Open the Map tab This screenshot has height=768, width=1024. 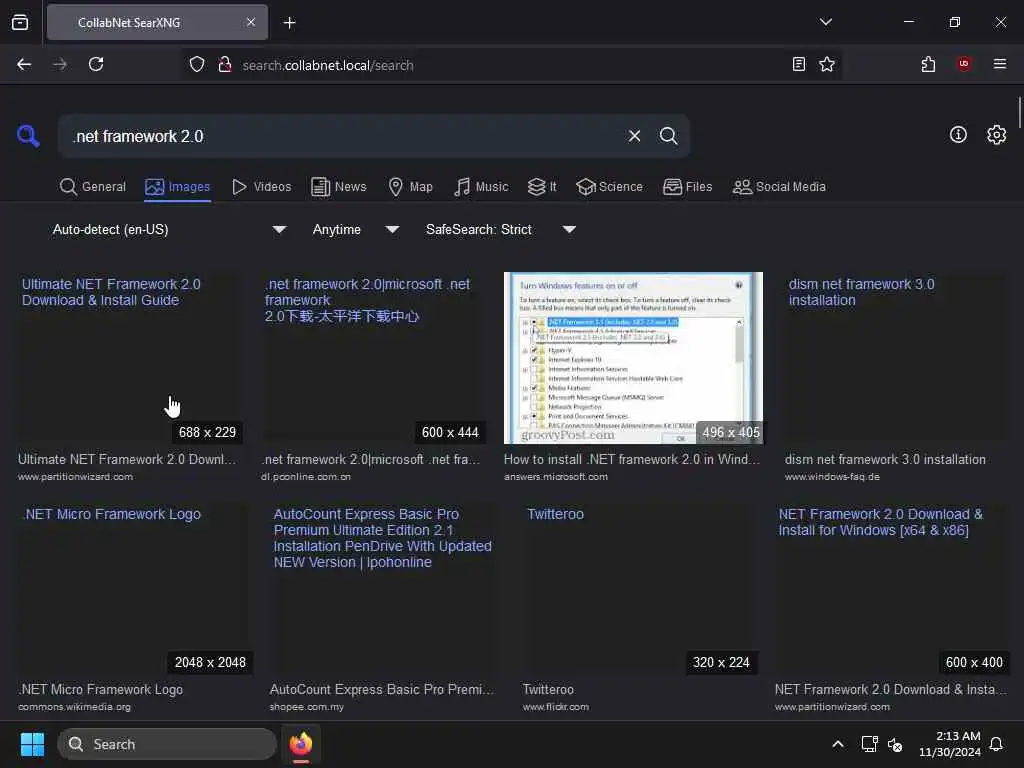pyautogui.click(x=411, y=187)
